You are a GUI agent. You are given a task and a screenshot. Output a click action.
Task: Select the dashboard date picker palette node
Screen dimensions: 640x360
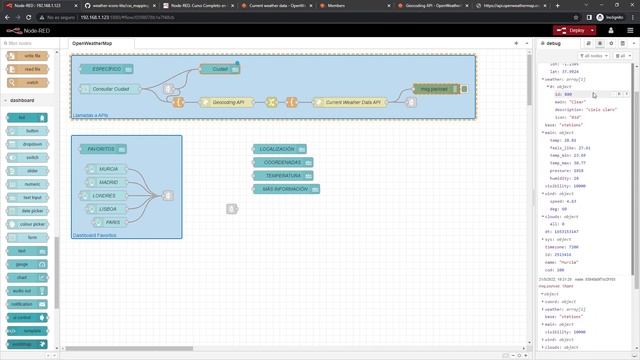(28, 211)
